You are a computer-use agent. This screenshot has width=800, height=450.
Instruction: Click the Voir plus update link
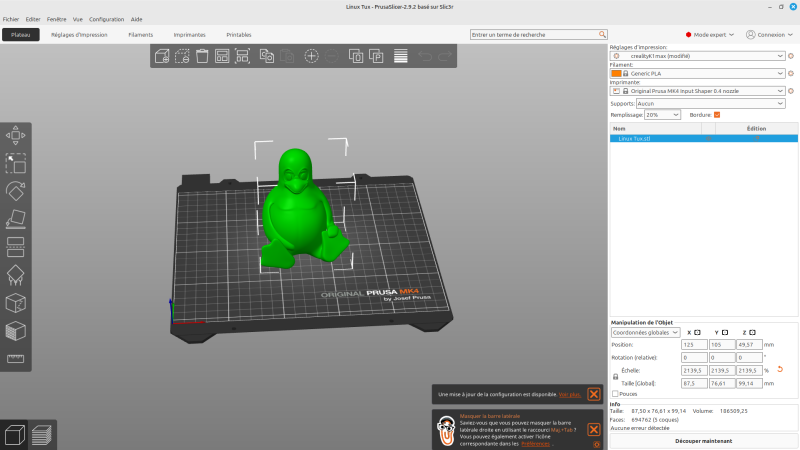569,394
